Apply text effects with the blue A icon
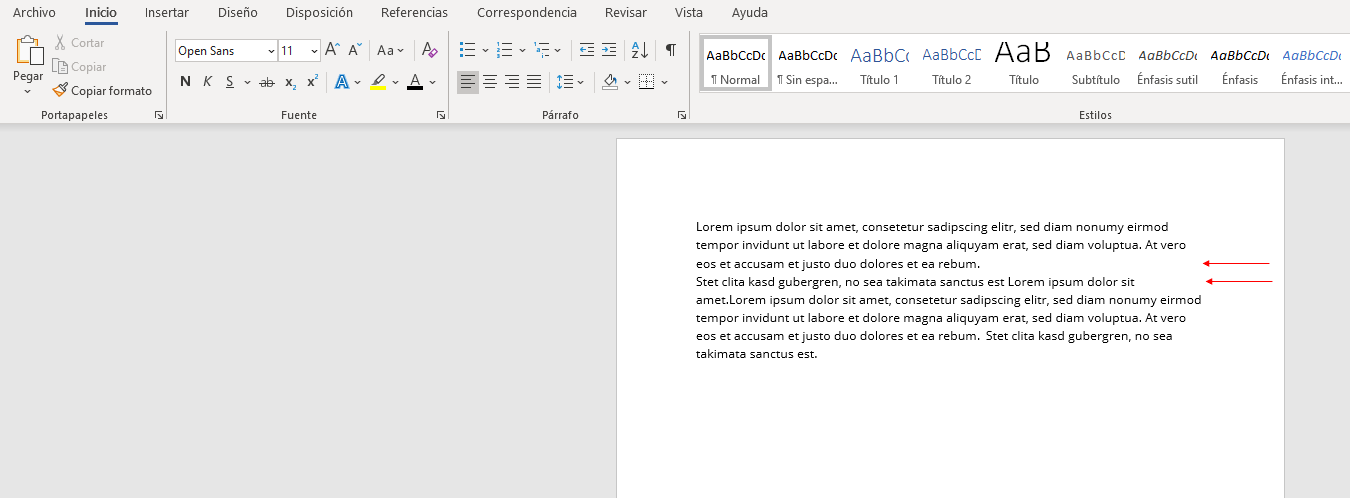Viewport: 1350px width, 498px height. coord(341,82)
